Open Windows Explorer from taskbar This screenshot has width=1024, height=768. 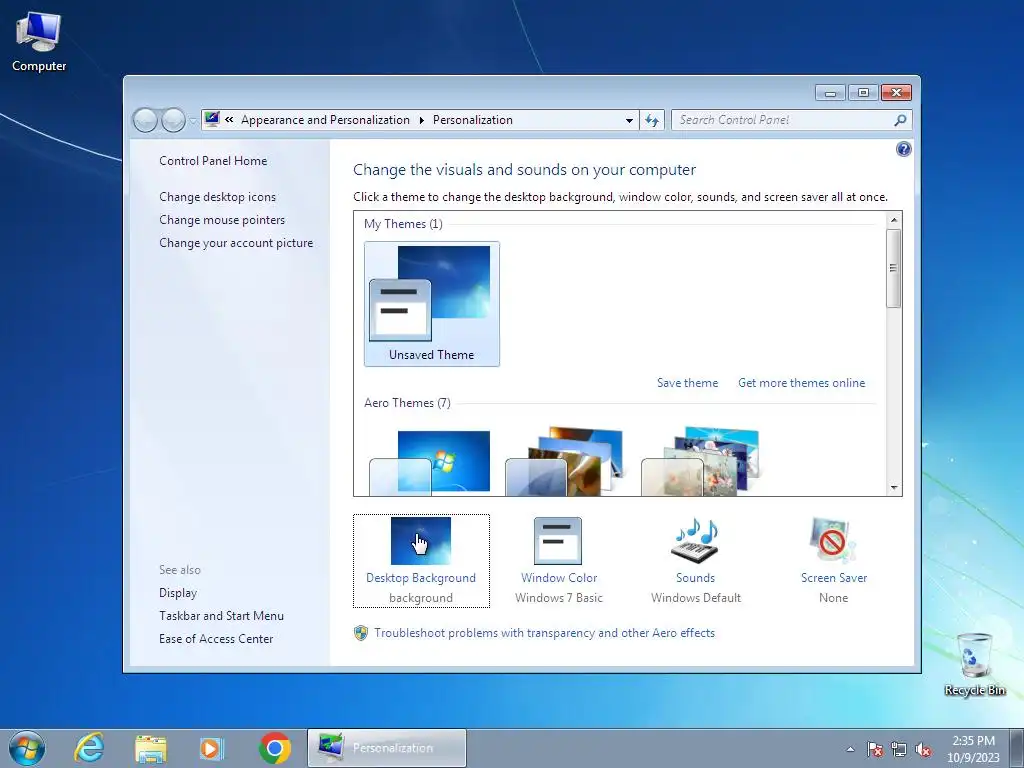pos(151,748)
